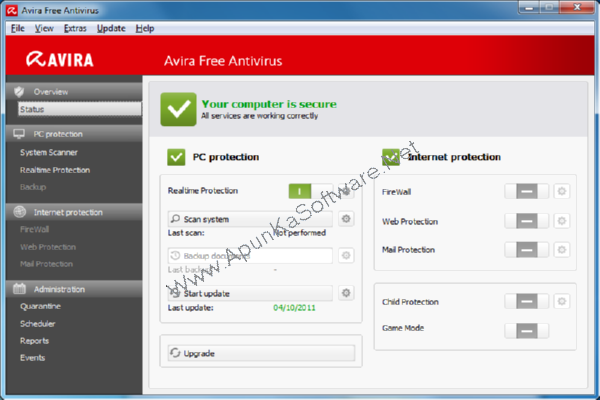This screenshot has width=600, height=400.
Task: Click the calendar icon beside Administration
Action: pos(19,289)
